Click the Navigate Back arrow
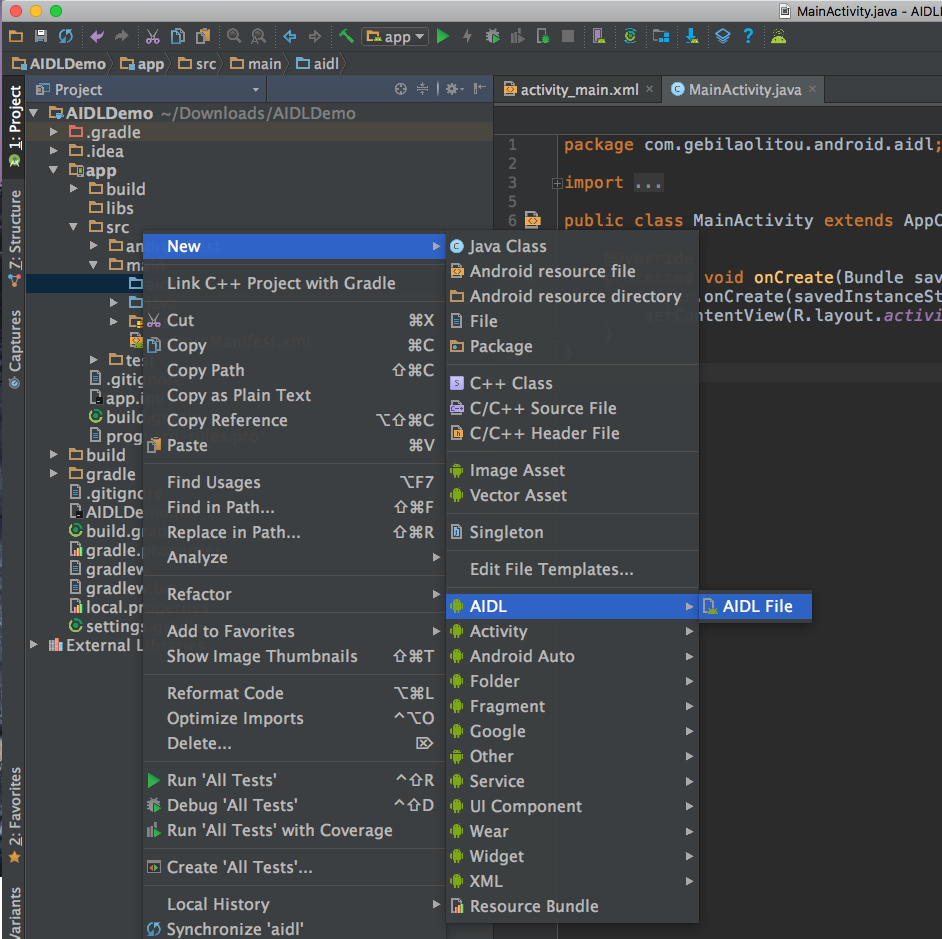 pos(290,37)
